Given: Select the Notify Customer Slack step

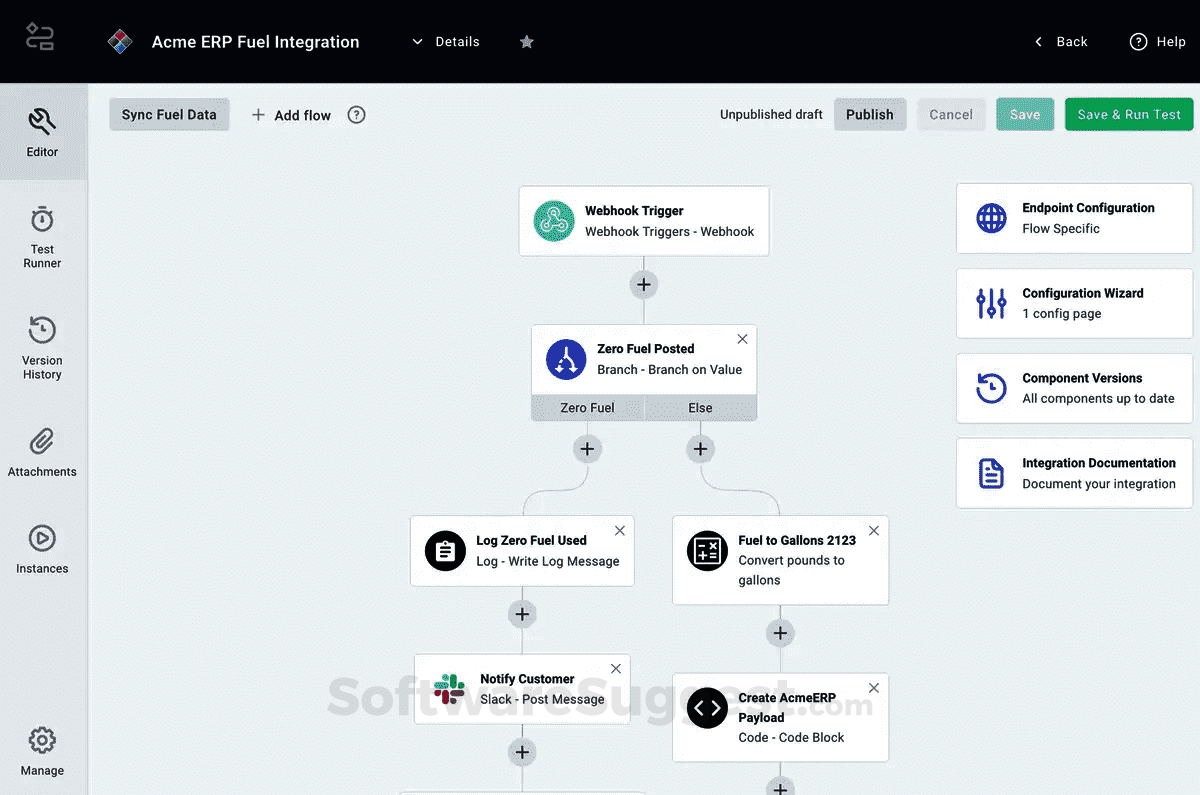Looking at the screenshot, I should [522, 687].
